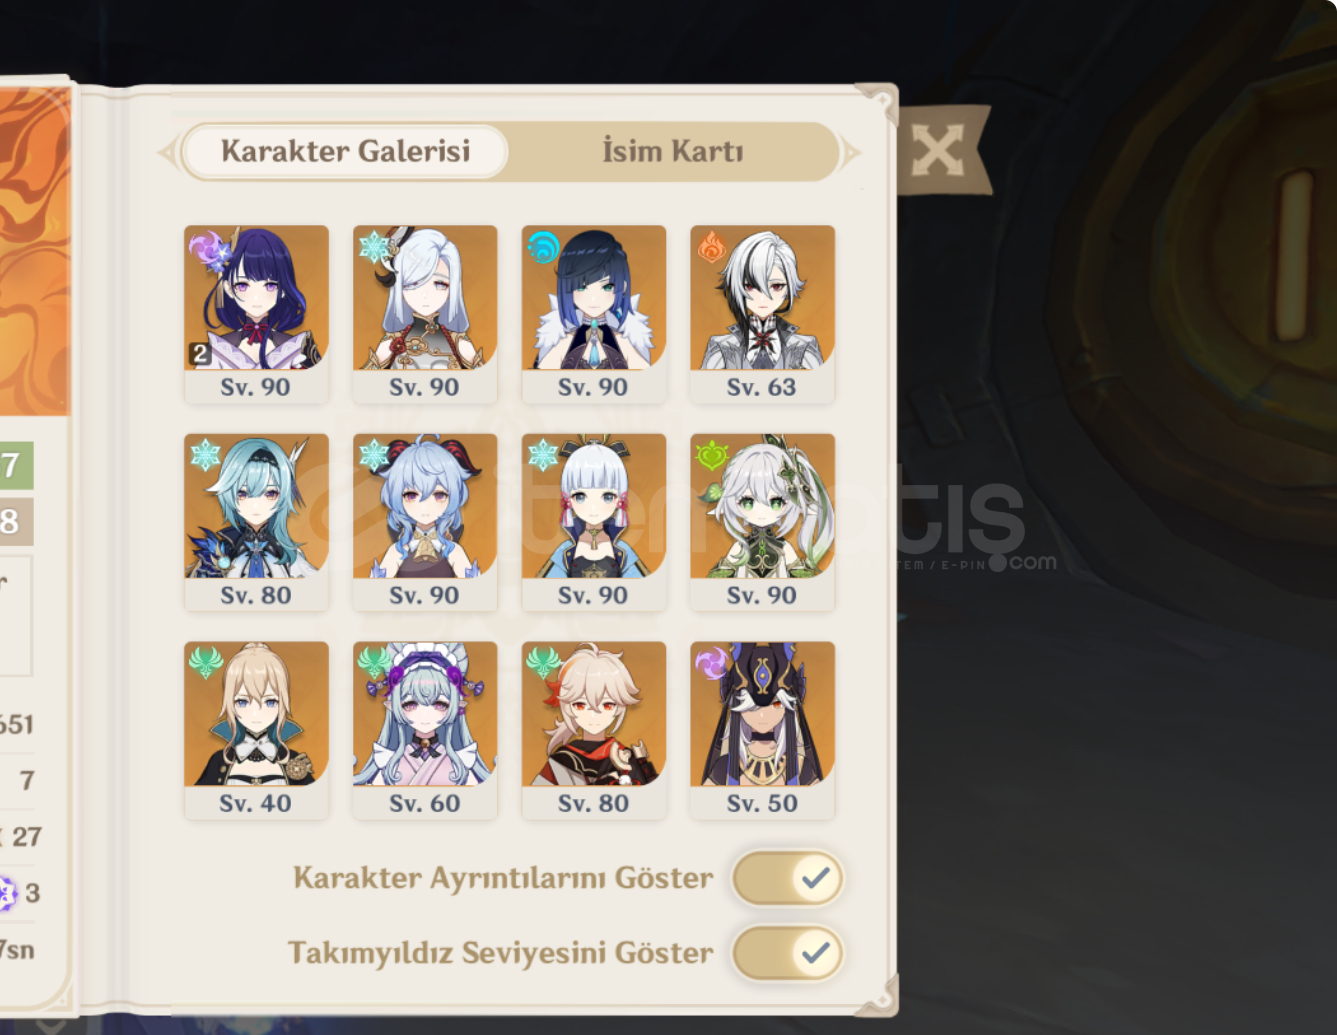Toggle Karakter Ayrıntılarını Göster switch

788,878
